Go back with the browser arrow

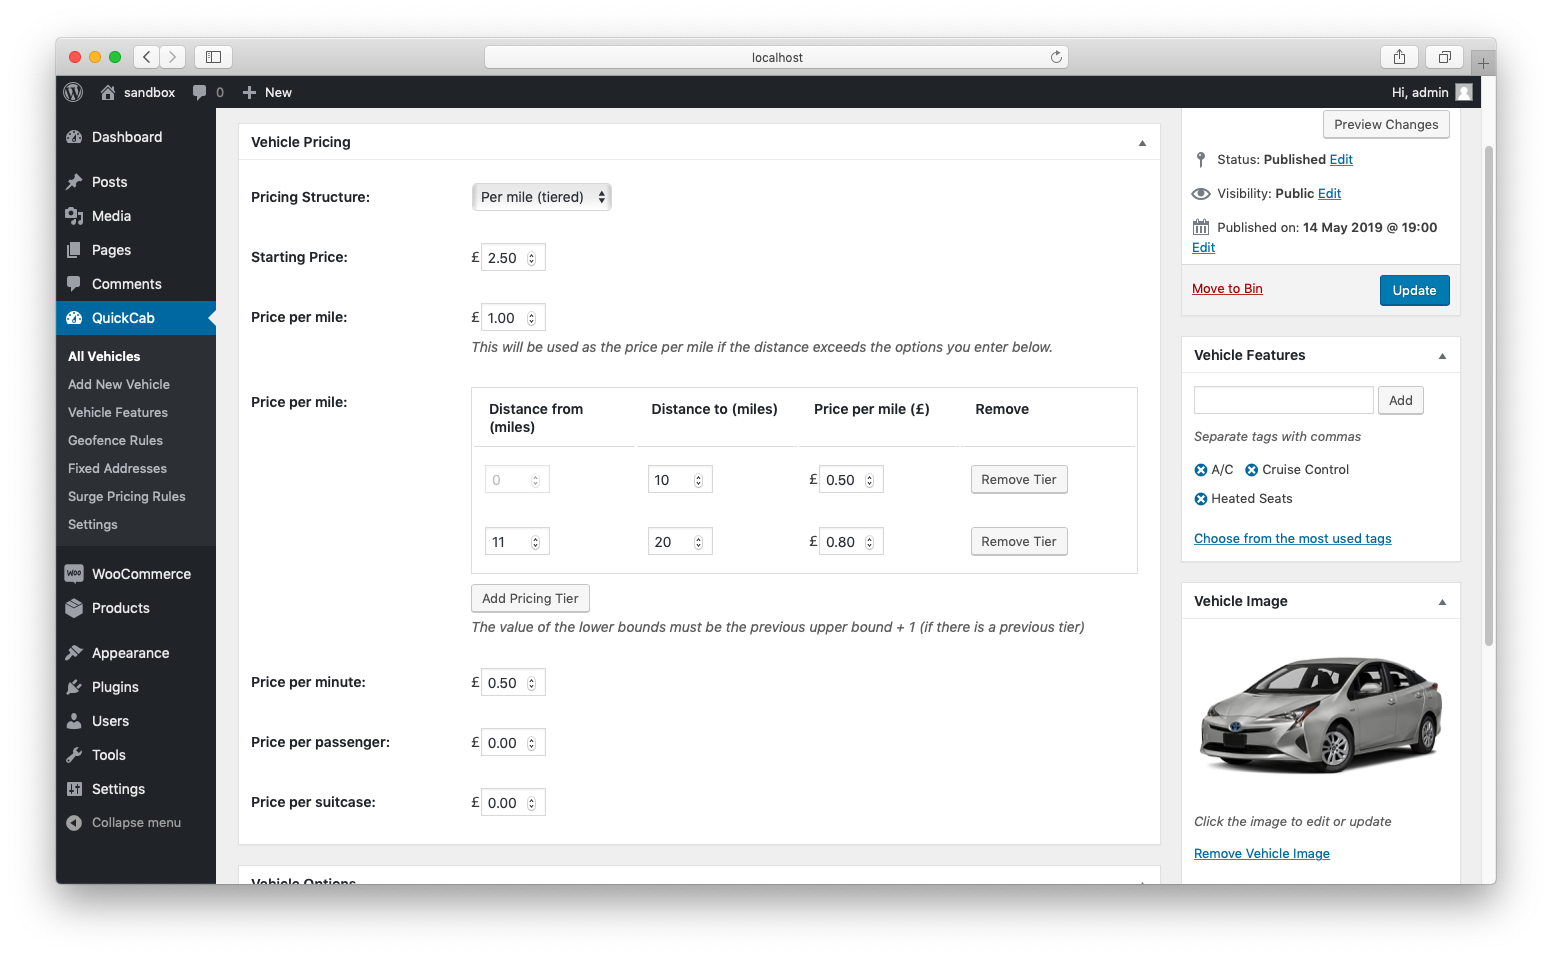coord(147,57)
